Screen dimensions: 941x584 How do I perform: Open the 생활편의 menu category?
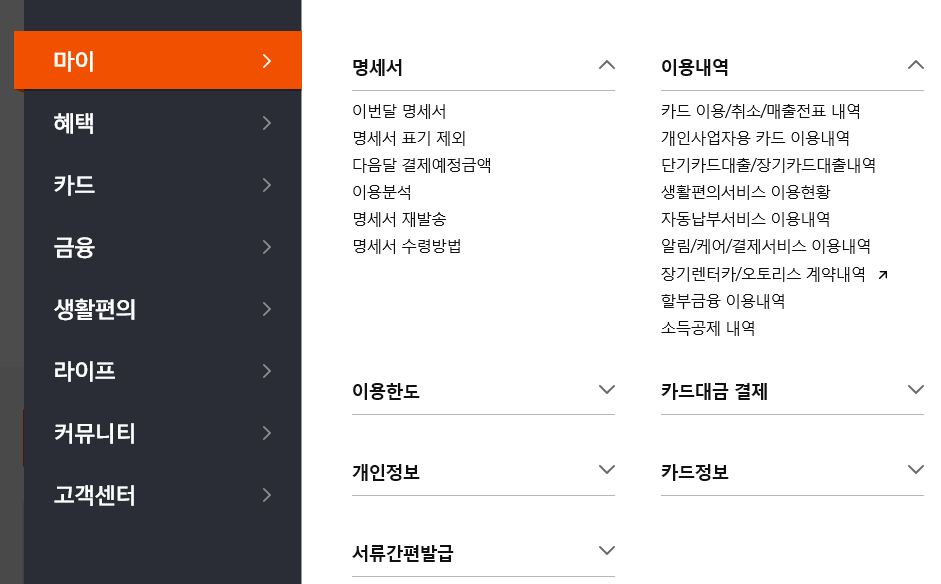163,309
